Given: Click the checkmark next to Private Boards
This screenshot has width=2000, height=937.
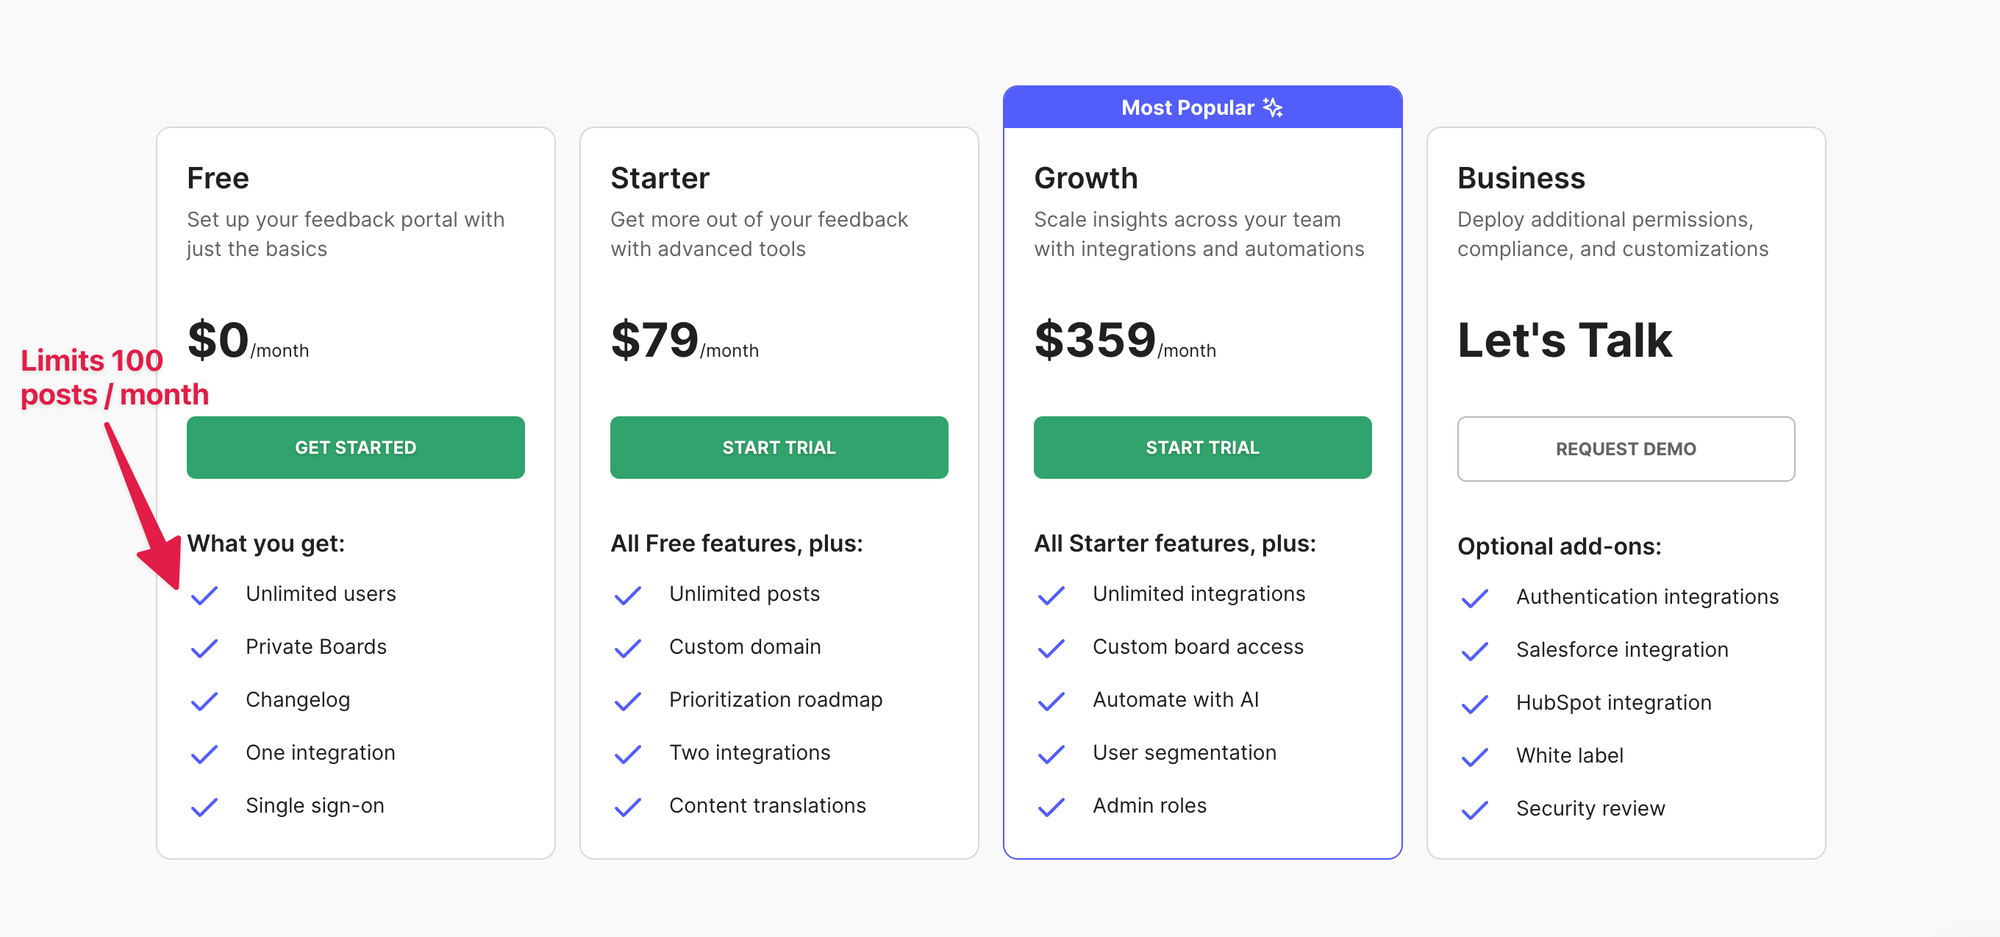Looking at the screenshot, I should pos(204,648).
